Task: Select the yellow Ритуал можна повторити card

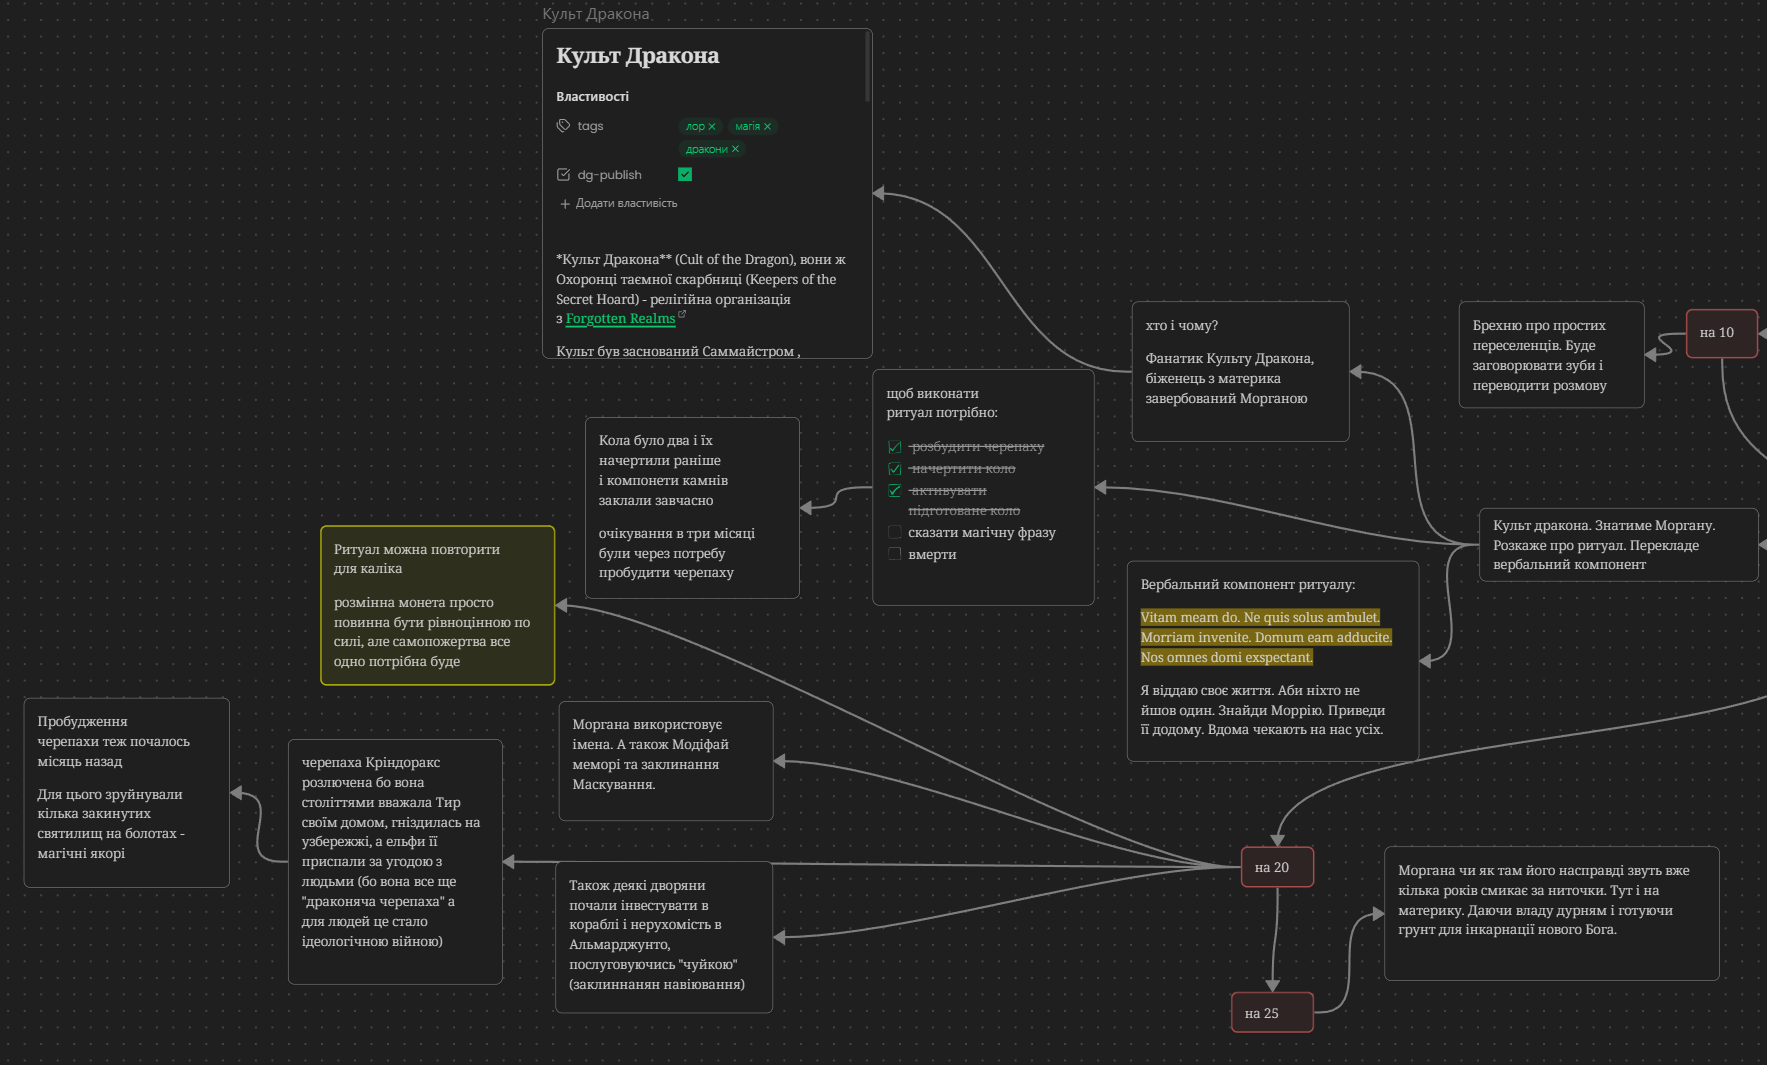Action: coord(437,605)
